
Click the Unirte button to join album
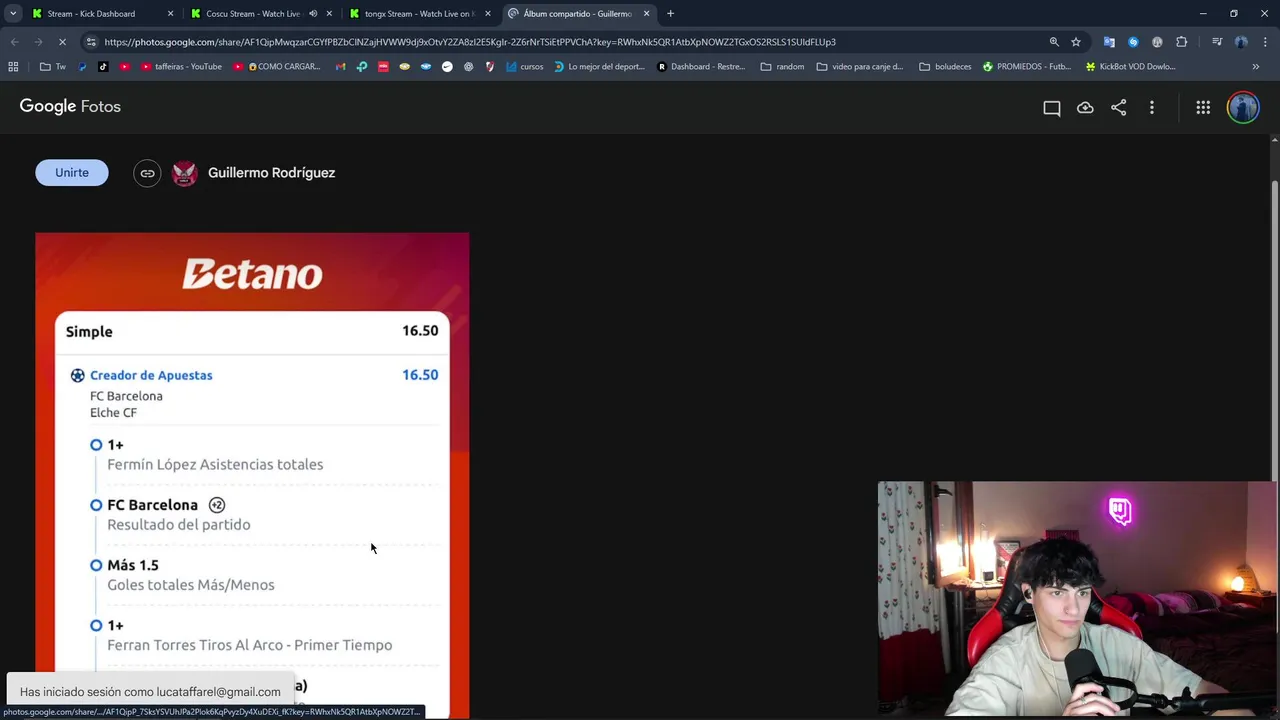click(71, 173)
